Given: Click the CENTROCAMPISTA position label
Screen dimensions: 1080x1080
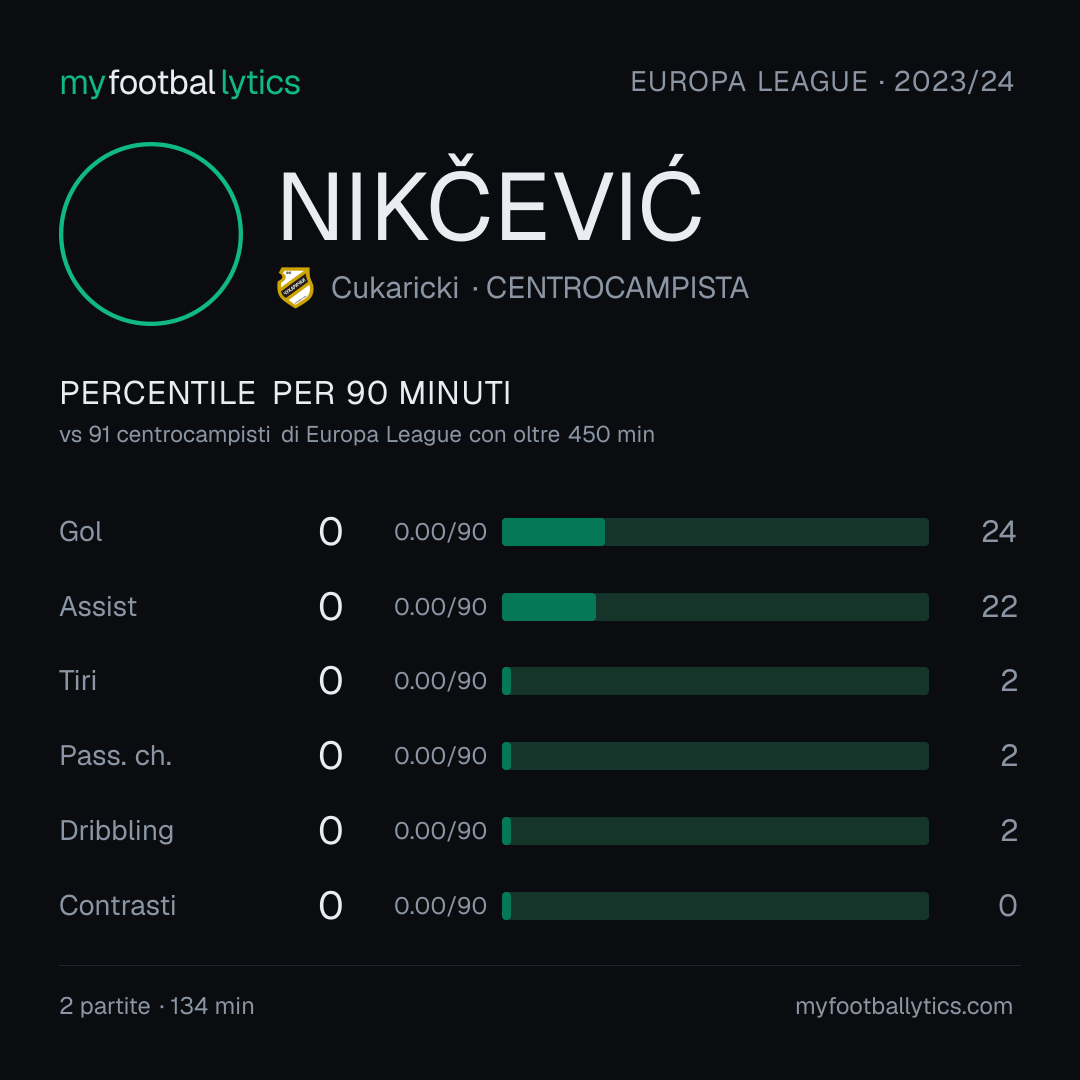Looking at the screenshot, I should pyautogui.click(x=617, y=288).
